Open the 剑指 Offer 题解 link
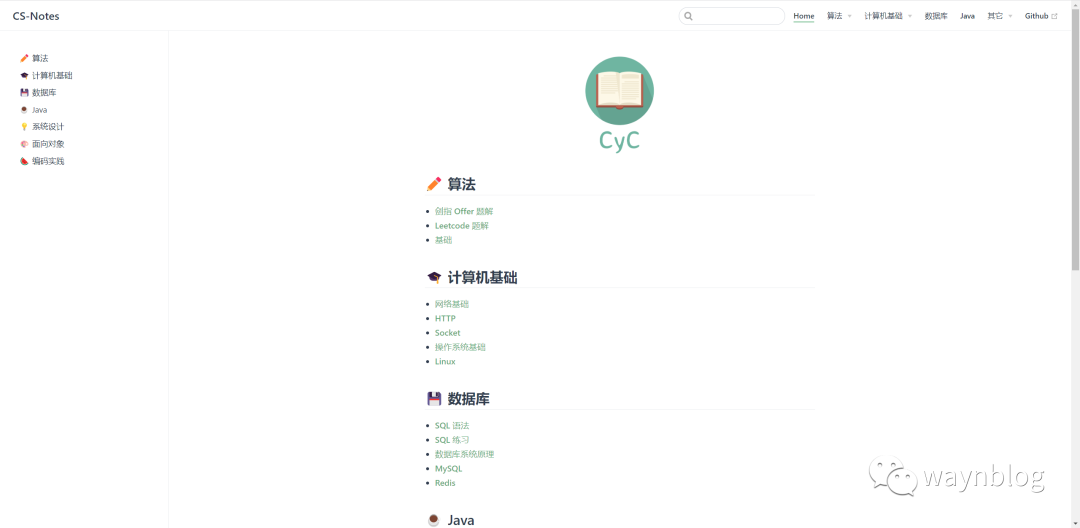 tap(464, 211)
